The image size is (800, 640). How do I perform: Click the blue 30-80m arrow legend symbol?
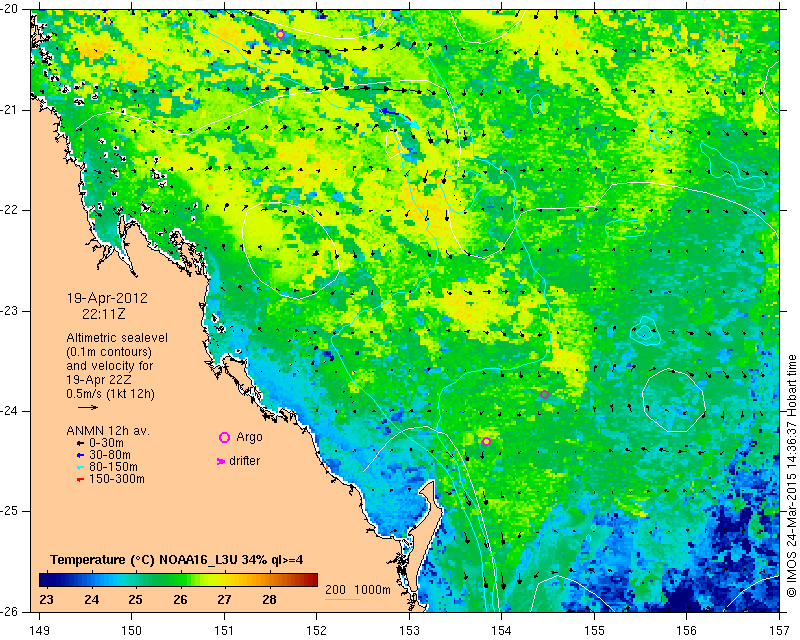point(80,455)
